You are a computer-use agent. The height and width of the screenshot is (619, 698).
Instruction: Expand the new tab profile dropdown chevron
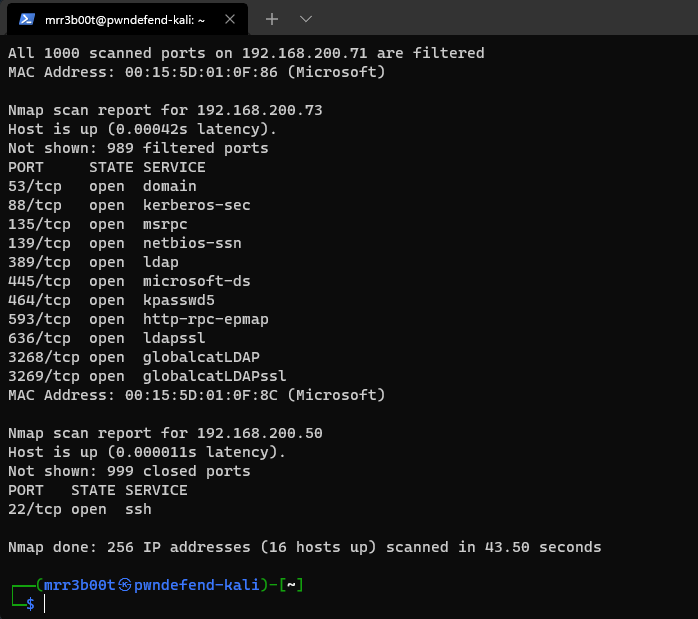[305, 19]
